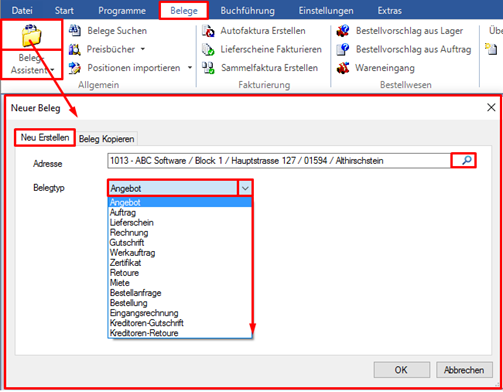The height and width of the screenshot is (392, 503).
Task: Click the Autofaktura Erstellen icon
Action: pos(208,31)
